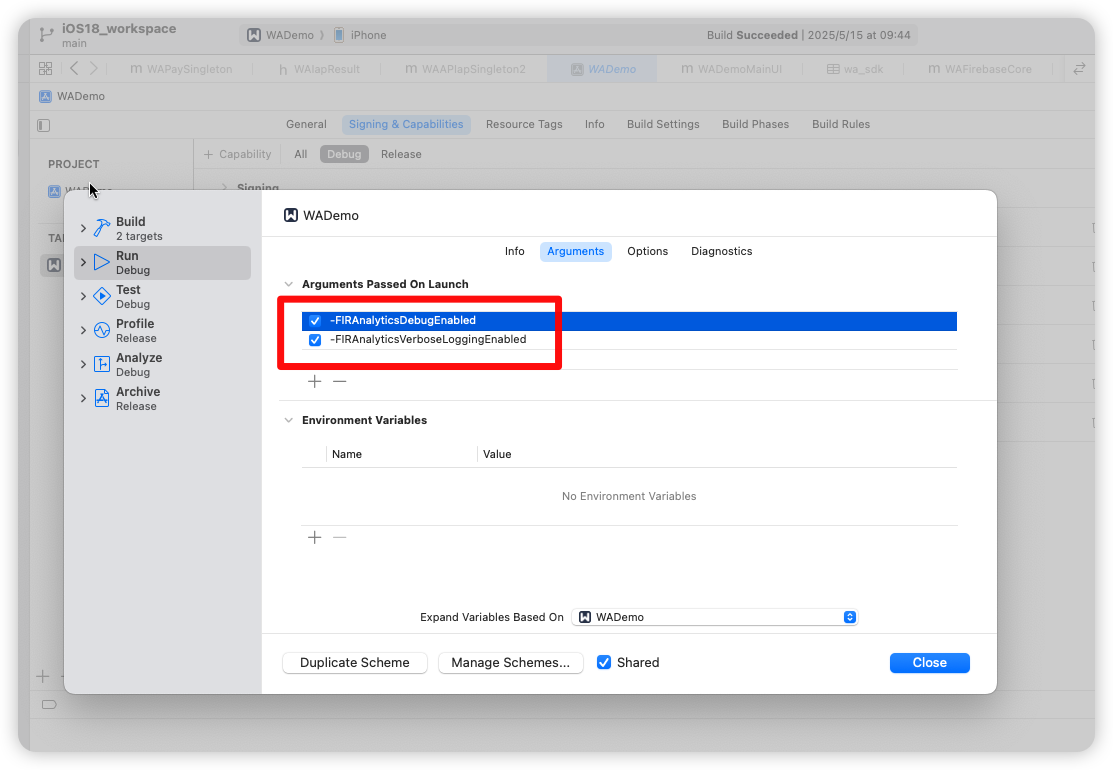Viewport: 1113px width, 770px height.
Task: Open the WADemoMainUI editor tab
Action: (731, 69)
